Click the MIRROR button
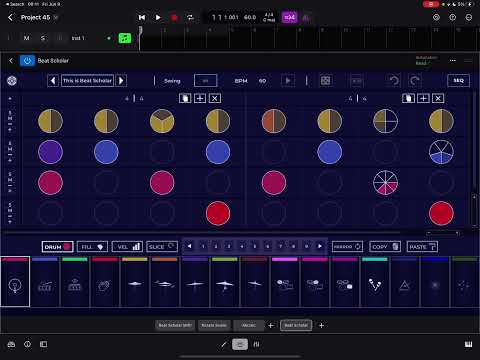The image size is (480, 360). pyautogui.click(x=347, y=247)
